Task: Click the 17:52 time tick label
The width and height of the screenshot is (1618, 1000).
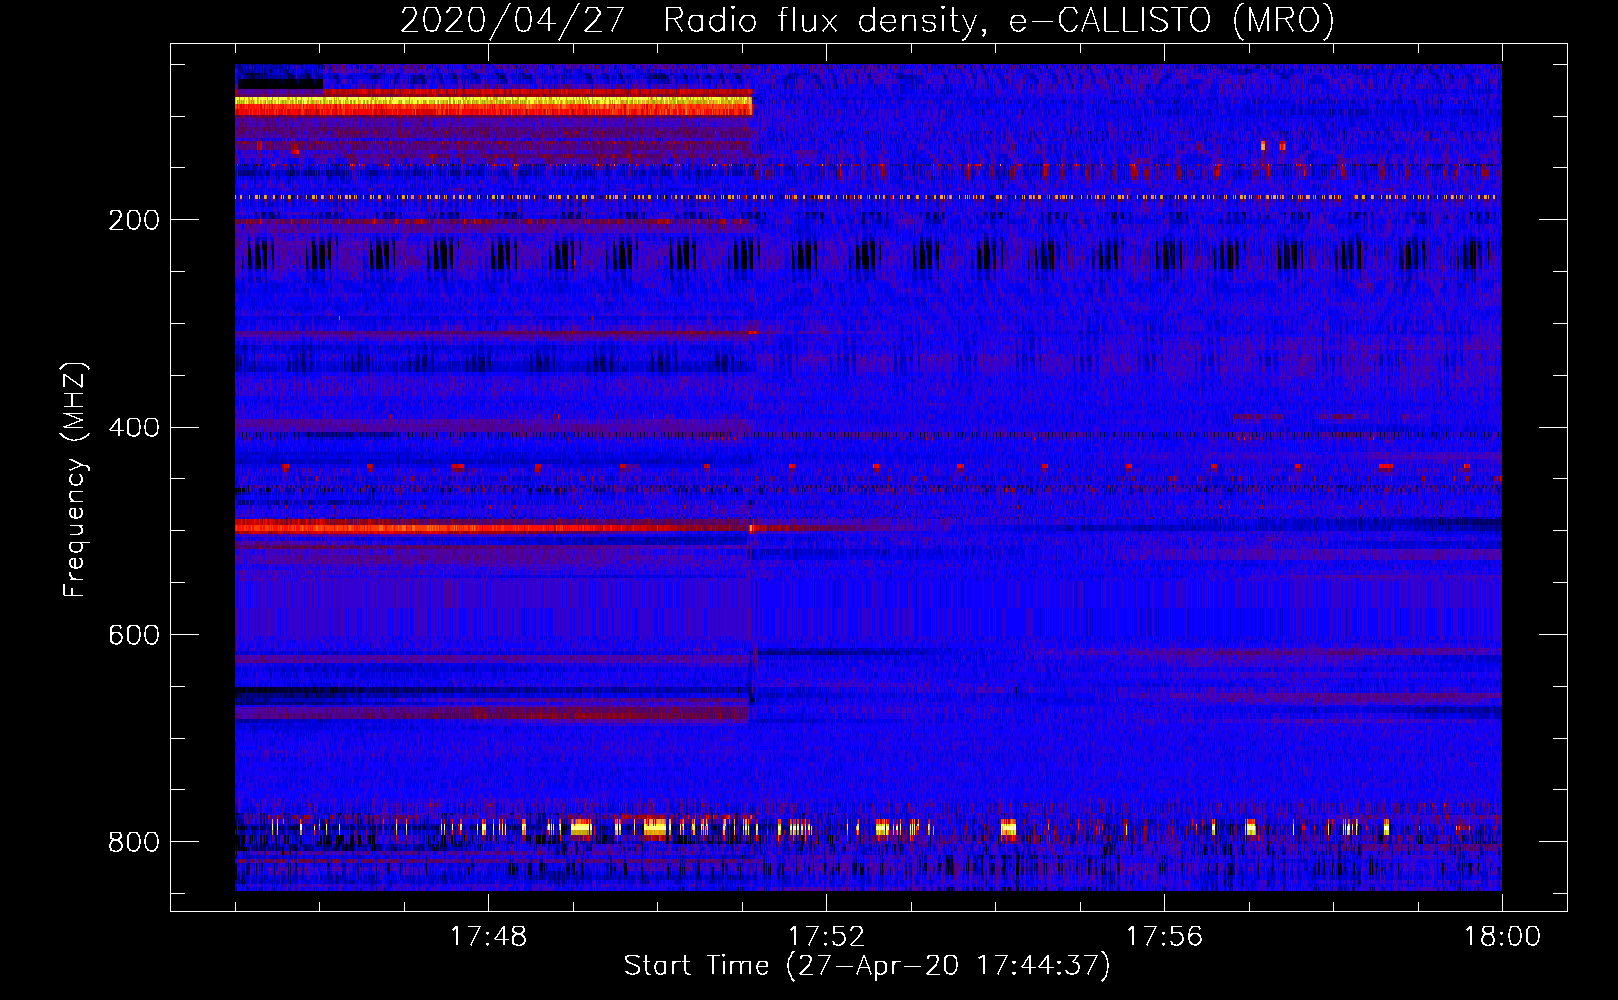Action: pyautogui.click(x=826, y=937)
